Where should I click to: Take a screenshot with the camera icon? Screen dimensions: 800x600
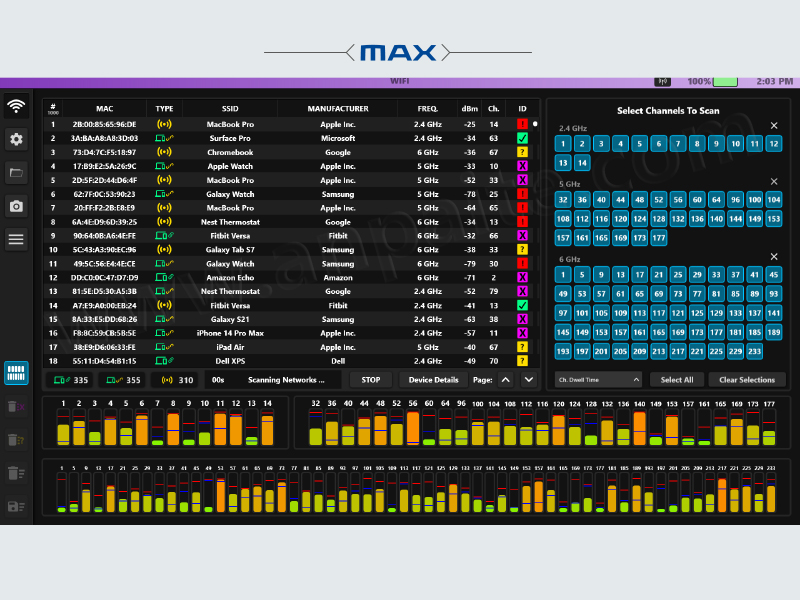pos(16,205)
